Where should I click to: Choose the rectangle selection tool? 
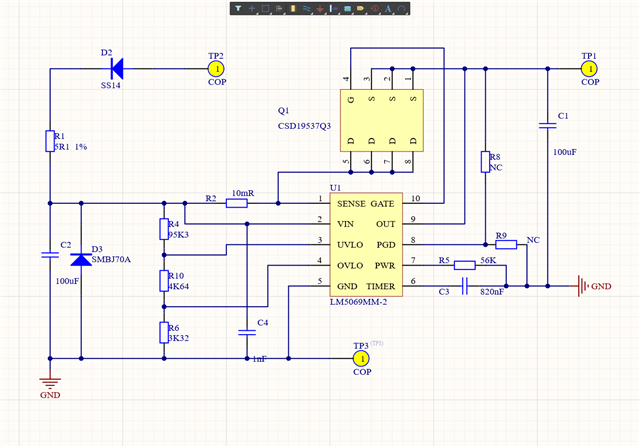tap(265, 8)
